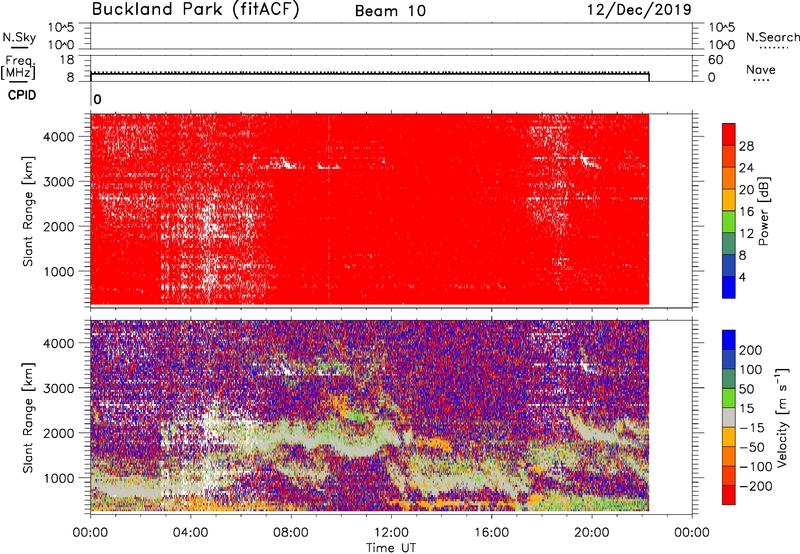This screenshot has height=554, width=800.
Task: Click the title "Buckland Park (fitACF)"
Action: tap(195, 10)
